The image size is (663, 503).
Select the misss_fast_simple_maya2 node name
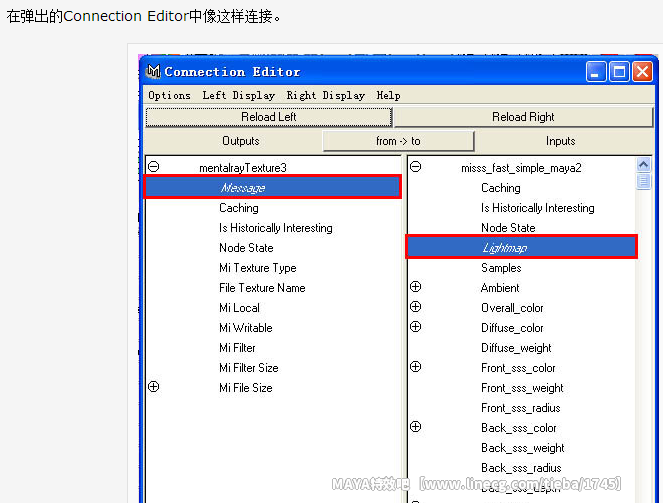[521, 168]
